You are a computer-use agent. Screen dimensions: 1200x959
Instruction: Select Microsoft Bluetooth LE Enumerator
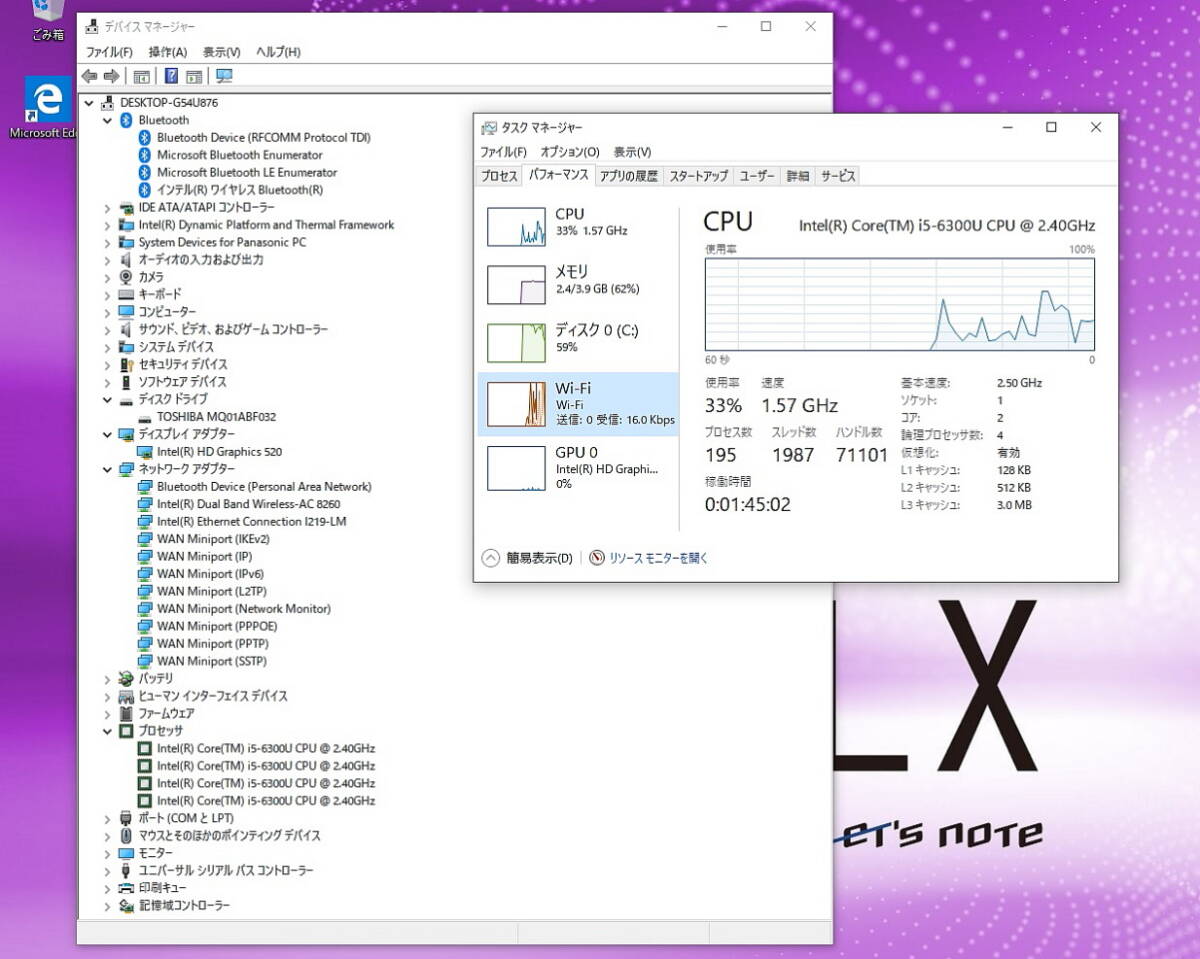tap(247, 172)
